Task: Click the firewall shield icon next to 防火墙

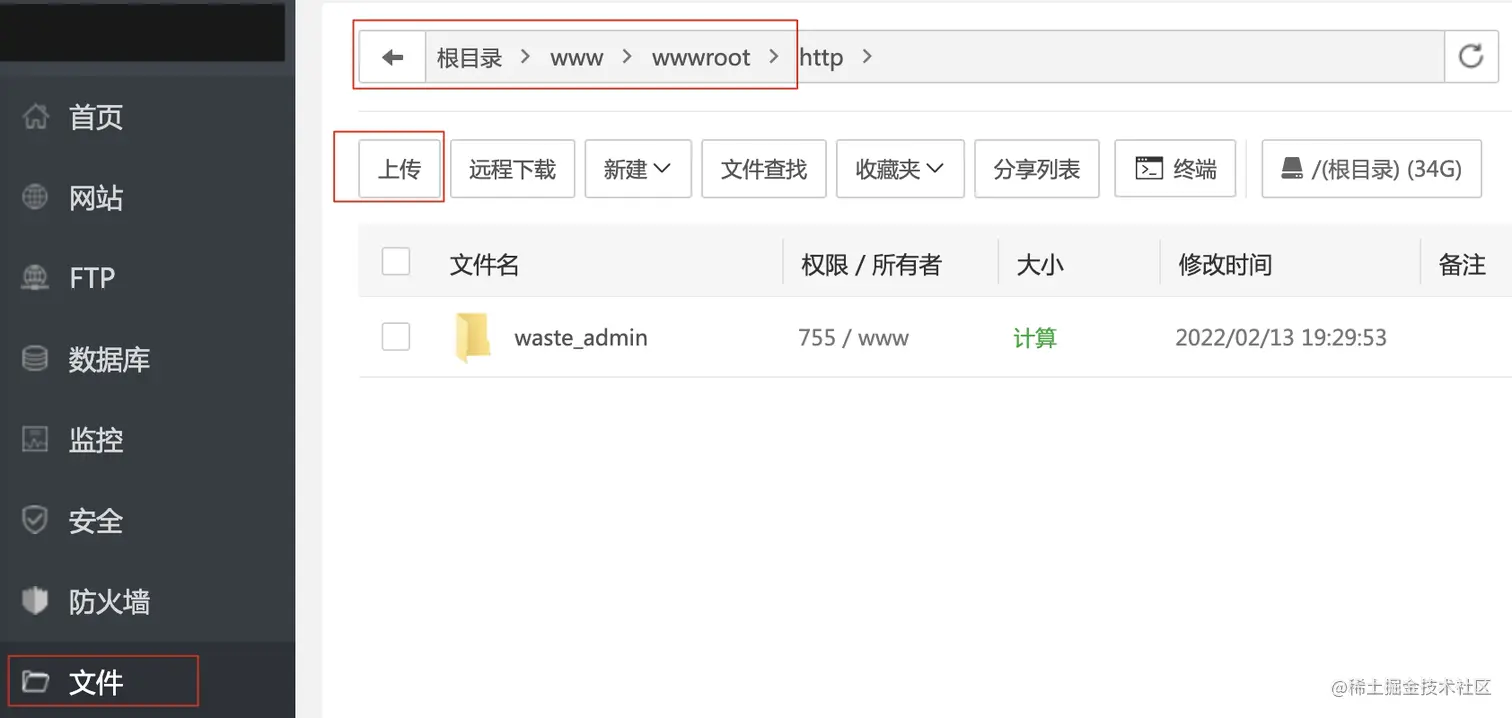Action: pos(35,601)
